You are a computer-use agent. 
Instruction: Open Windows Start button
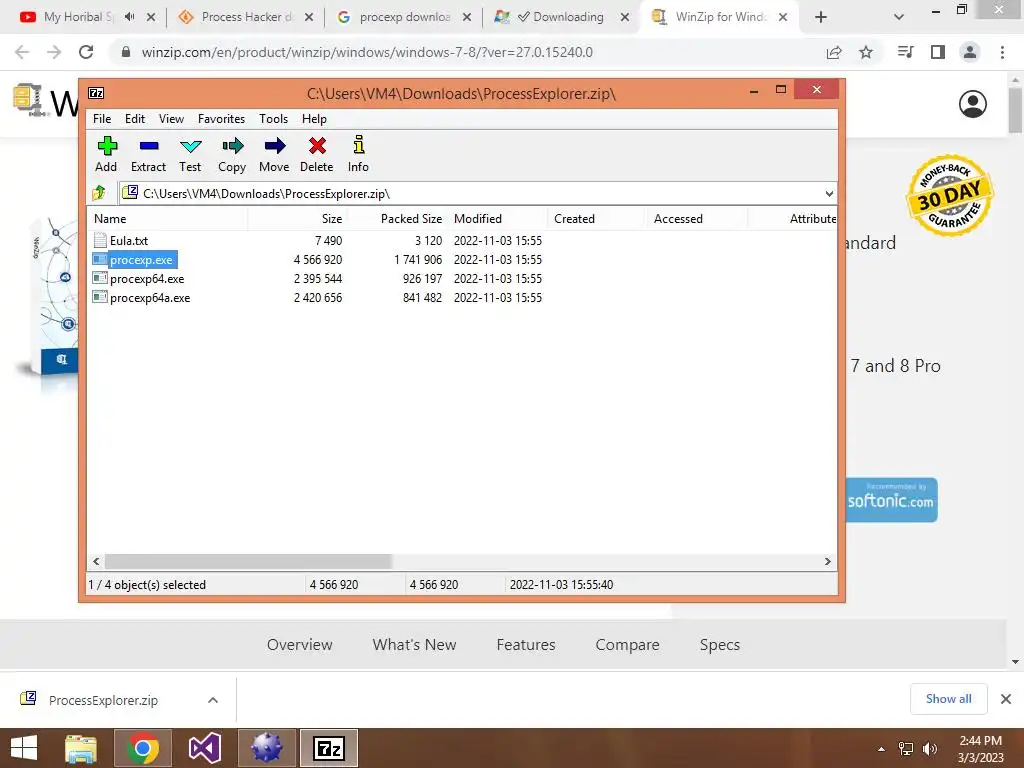pos(24,748)
